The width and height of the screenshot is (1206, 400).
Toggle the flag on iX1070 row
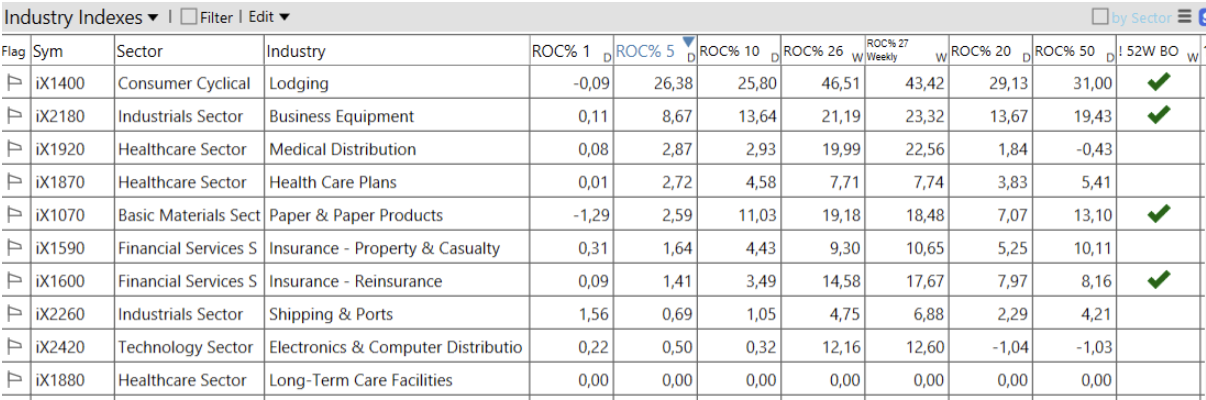pos(15,215)
